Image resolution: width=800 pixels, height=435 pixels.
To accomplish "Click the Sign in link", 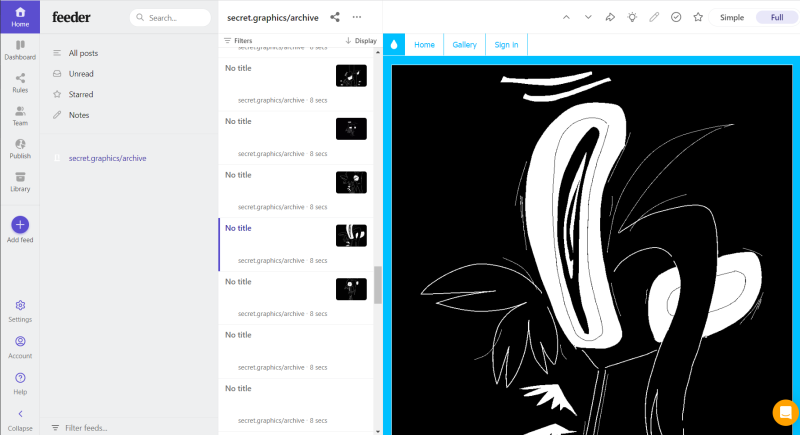I will [507, 45].
